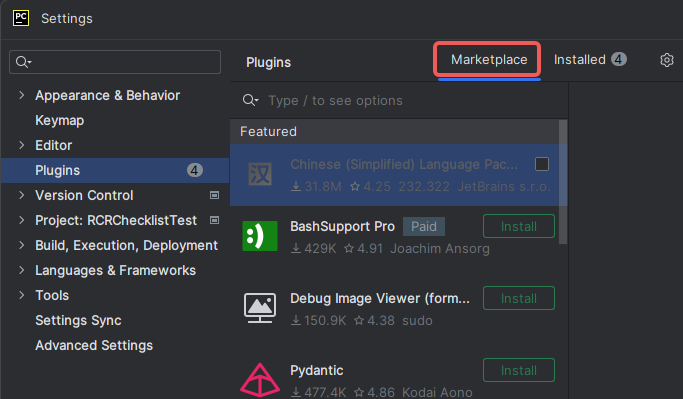Click the plugin list vertical scrollbar
Viewport: 683px width, 399px height.
[563, 182]
